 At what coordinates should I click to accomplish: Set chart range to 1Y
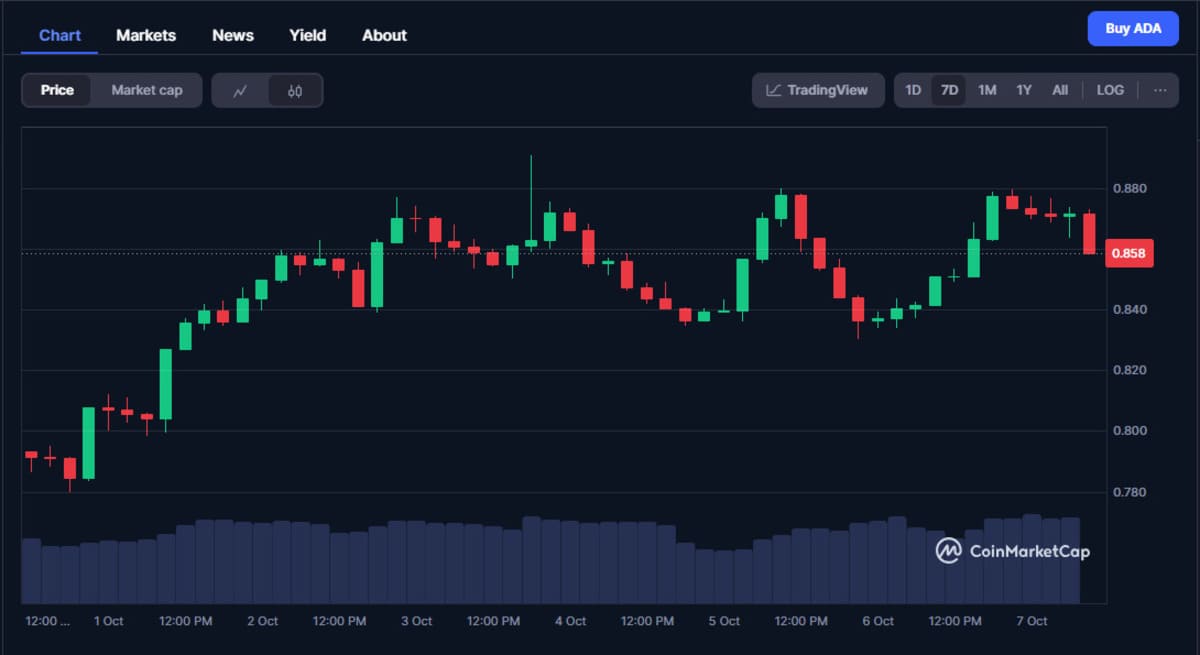[x=1023, y=90]
